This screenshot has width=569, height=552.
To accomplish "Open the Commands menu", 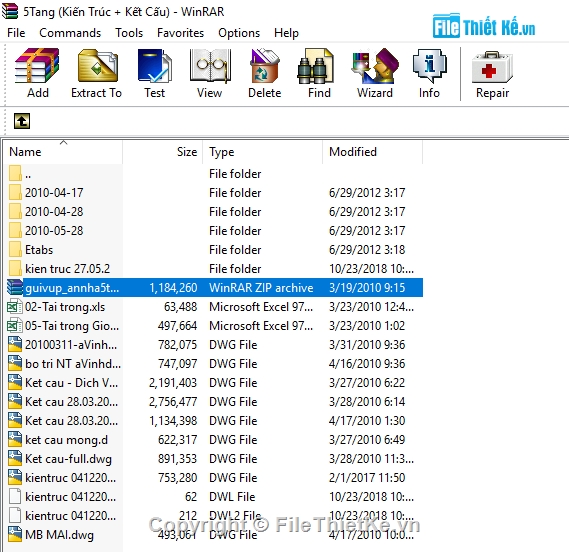I will point(70,33).
